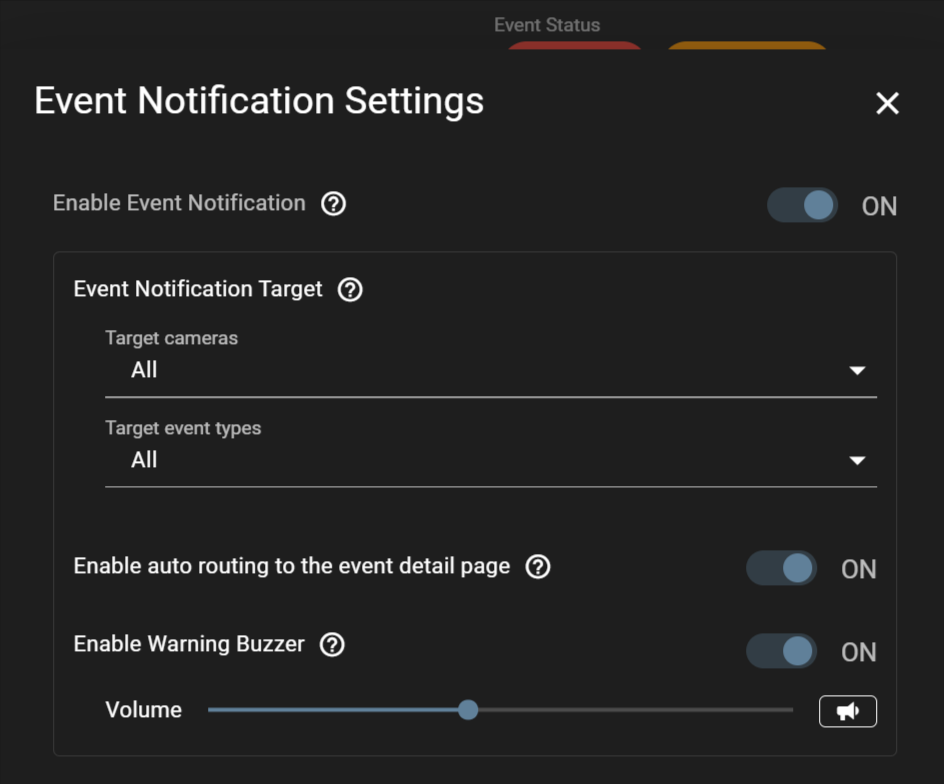Click the red Event Status button
Viewport: 944px width, 784px height.
point(574,45)
